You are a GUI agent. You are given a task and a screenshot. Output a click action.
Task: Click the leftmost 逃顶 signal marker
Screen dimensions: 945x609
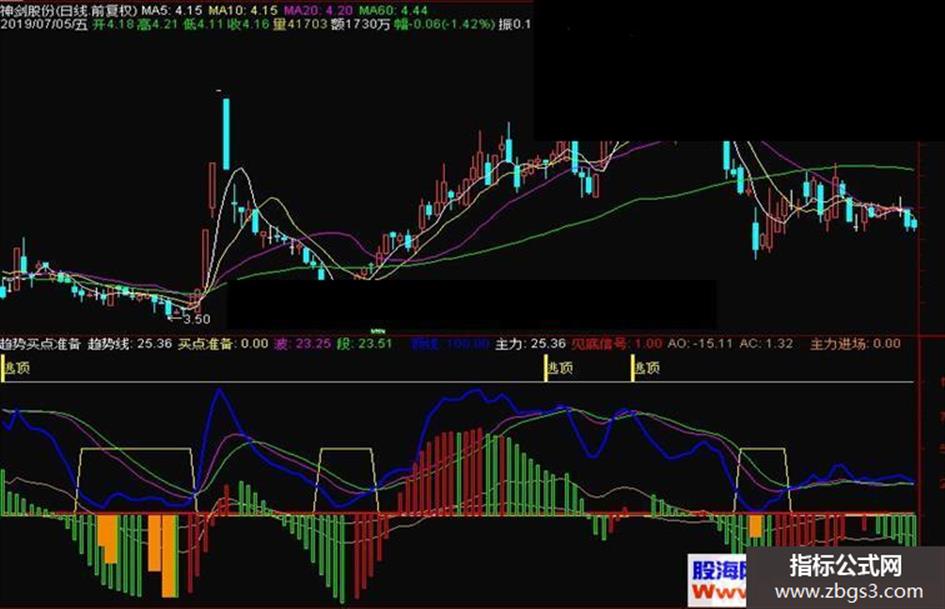tap(15, 368)
